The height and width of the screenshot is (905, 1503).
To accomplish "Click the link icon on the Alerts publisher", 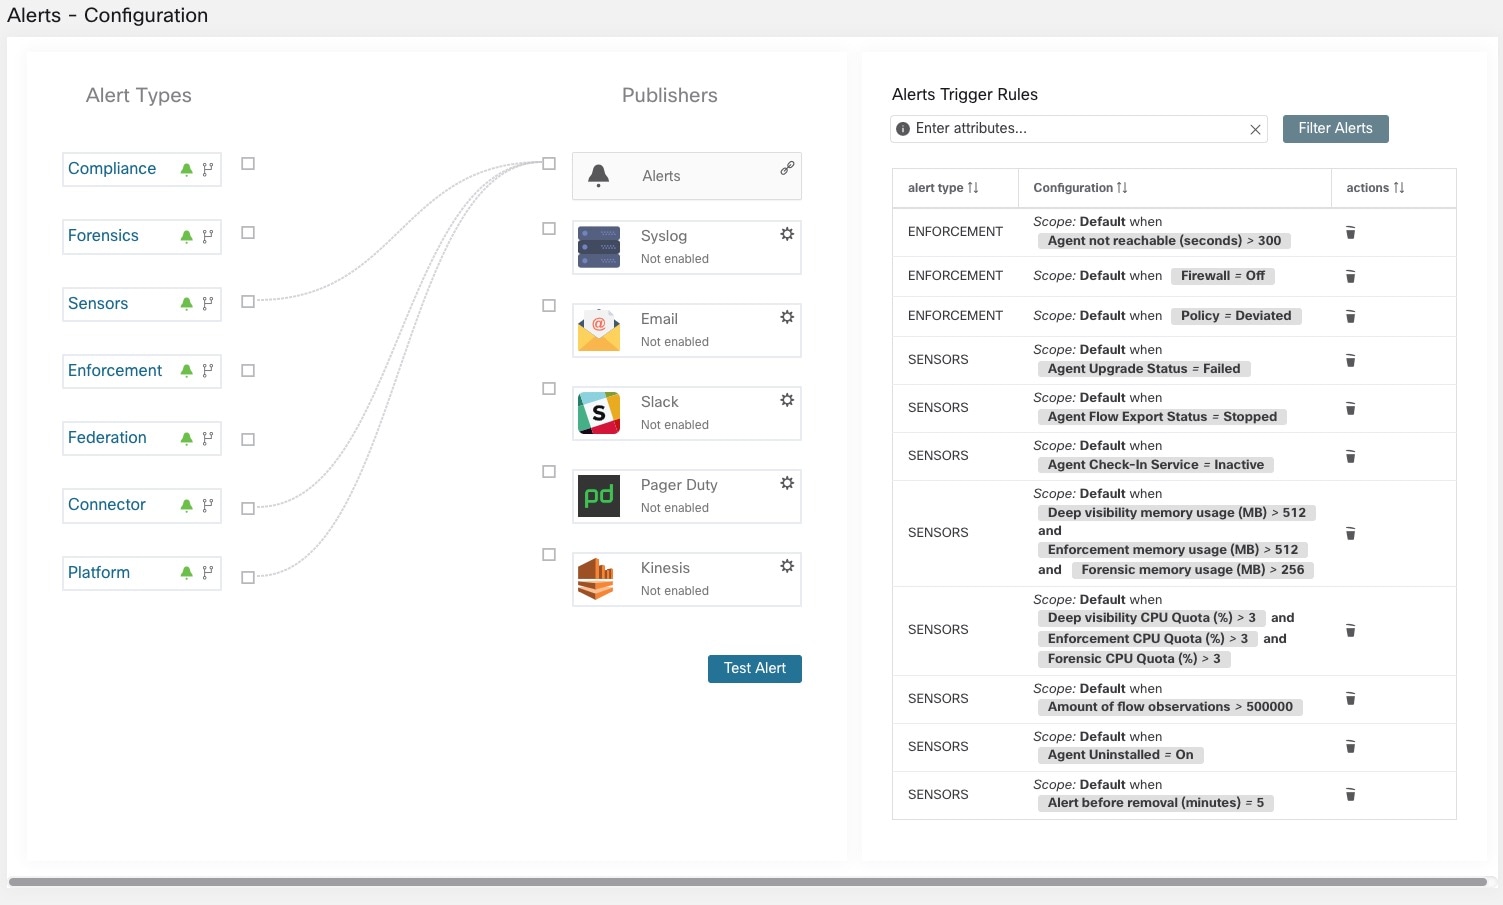I will (x=788, y=168).
